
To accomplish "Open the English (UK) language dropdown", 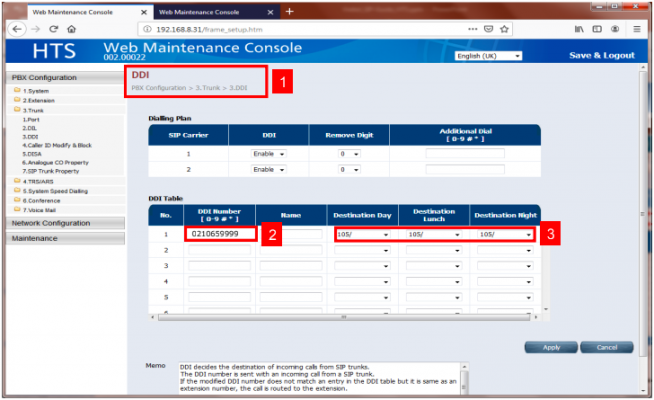I will [488, 56].
